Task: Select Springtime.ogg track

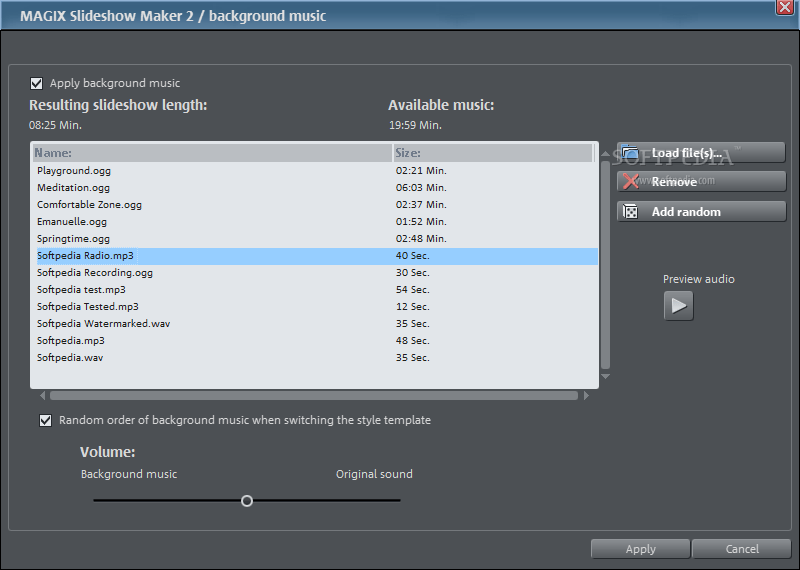Action: point(316,238)
